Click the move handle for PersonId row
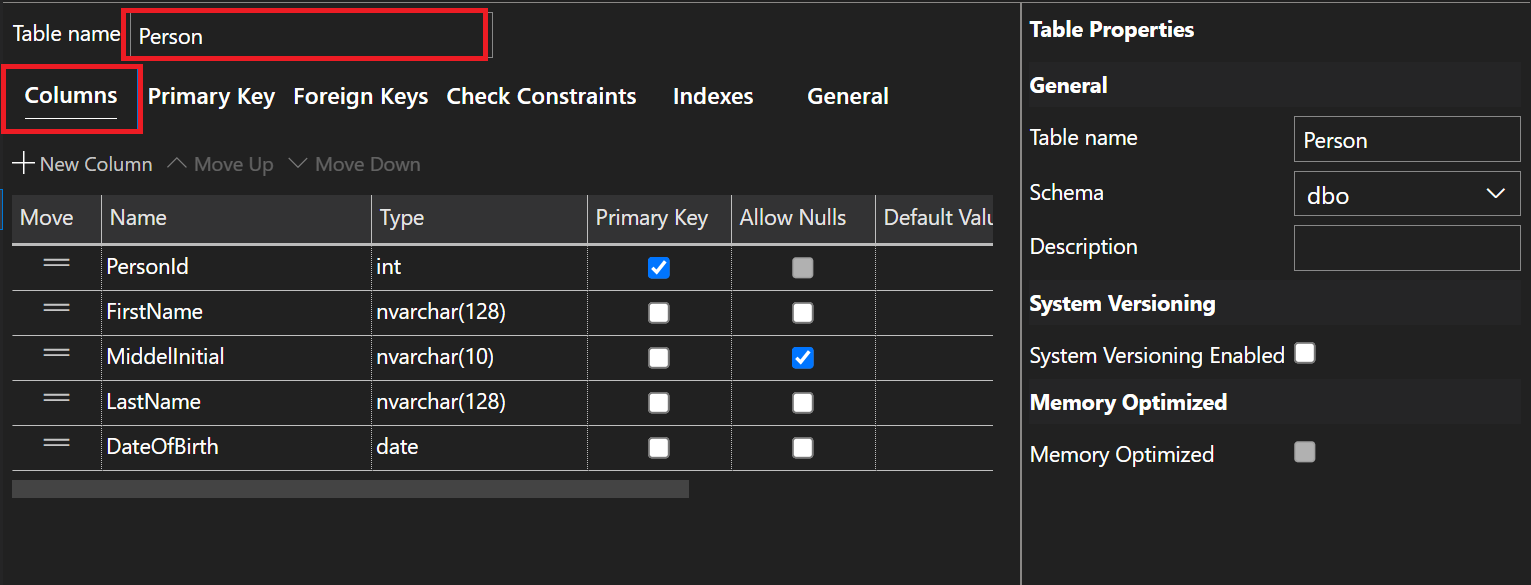Image resolution: width=1531 pixels, height=585 pixels. 55,266
